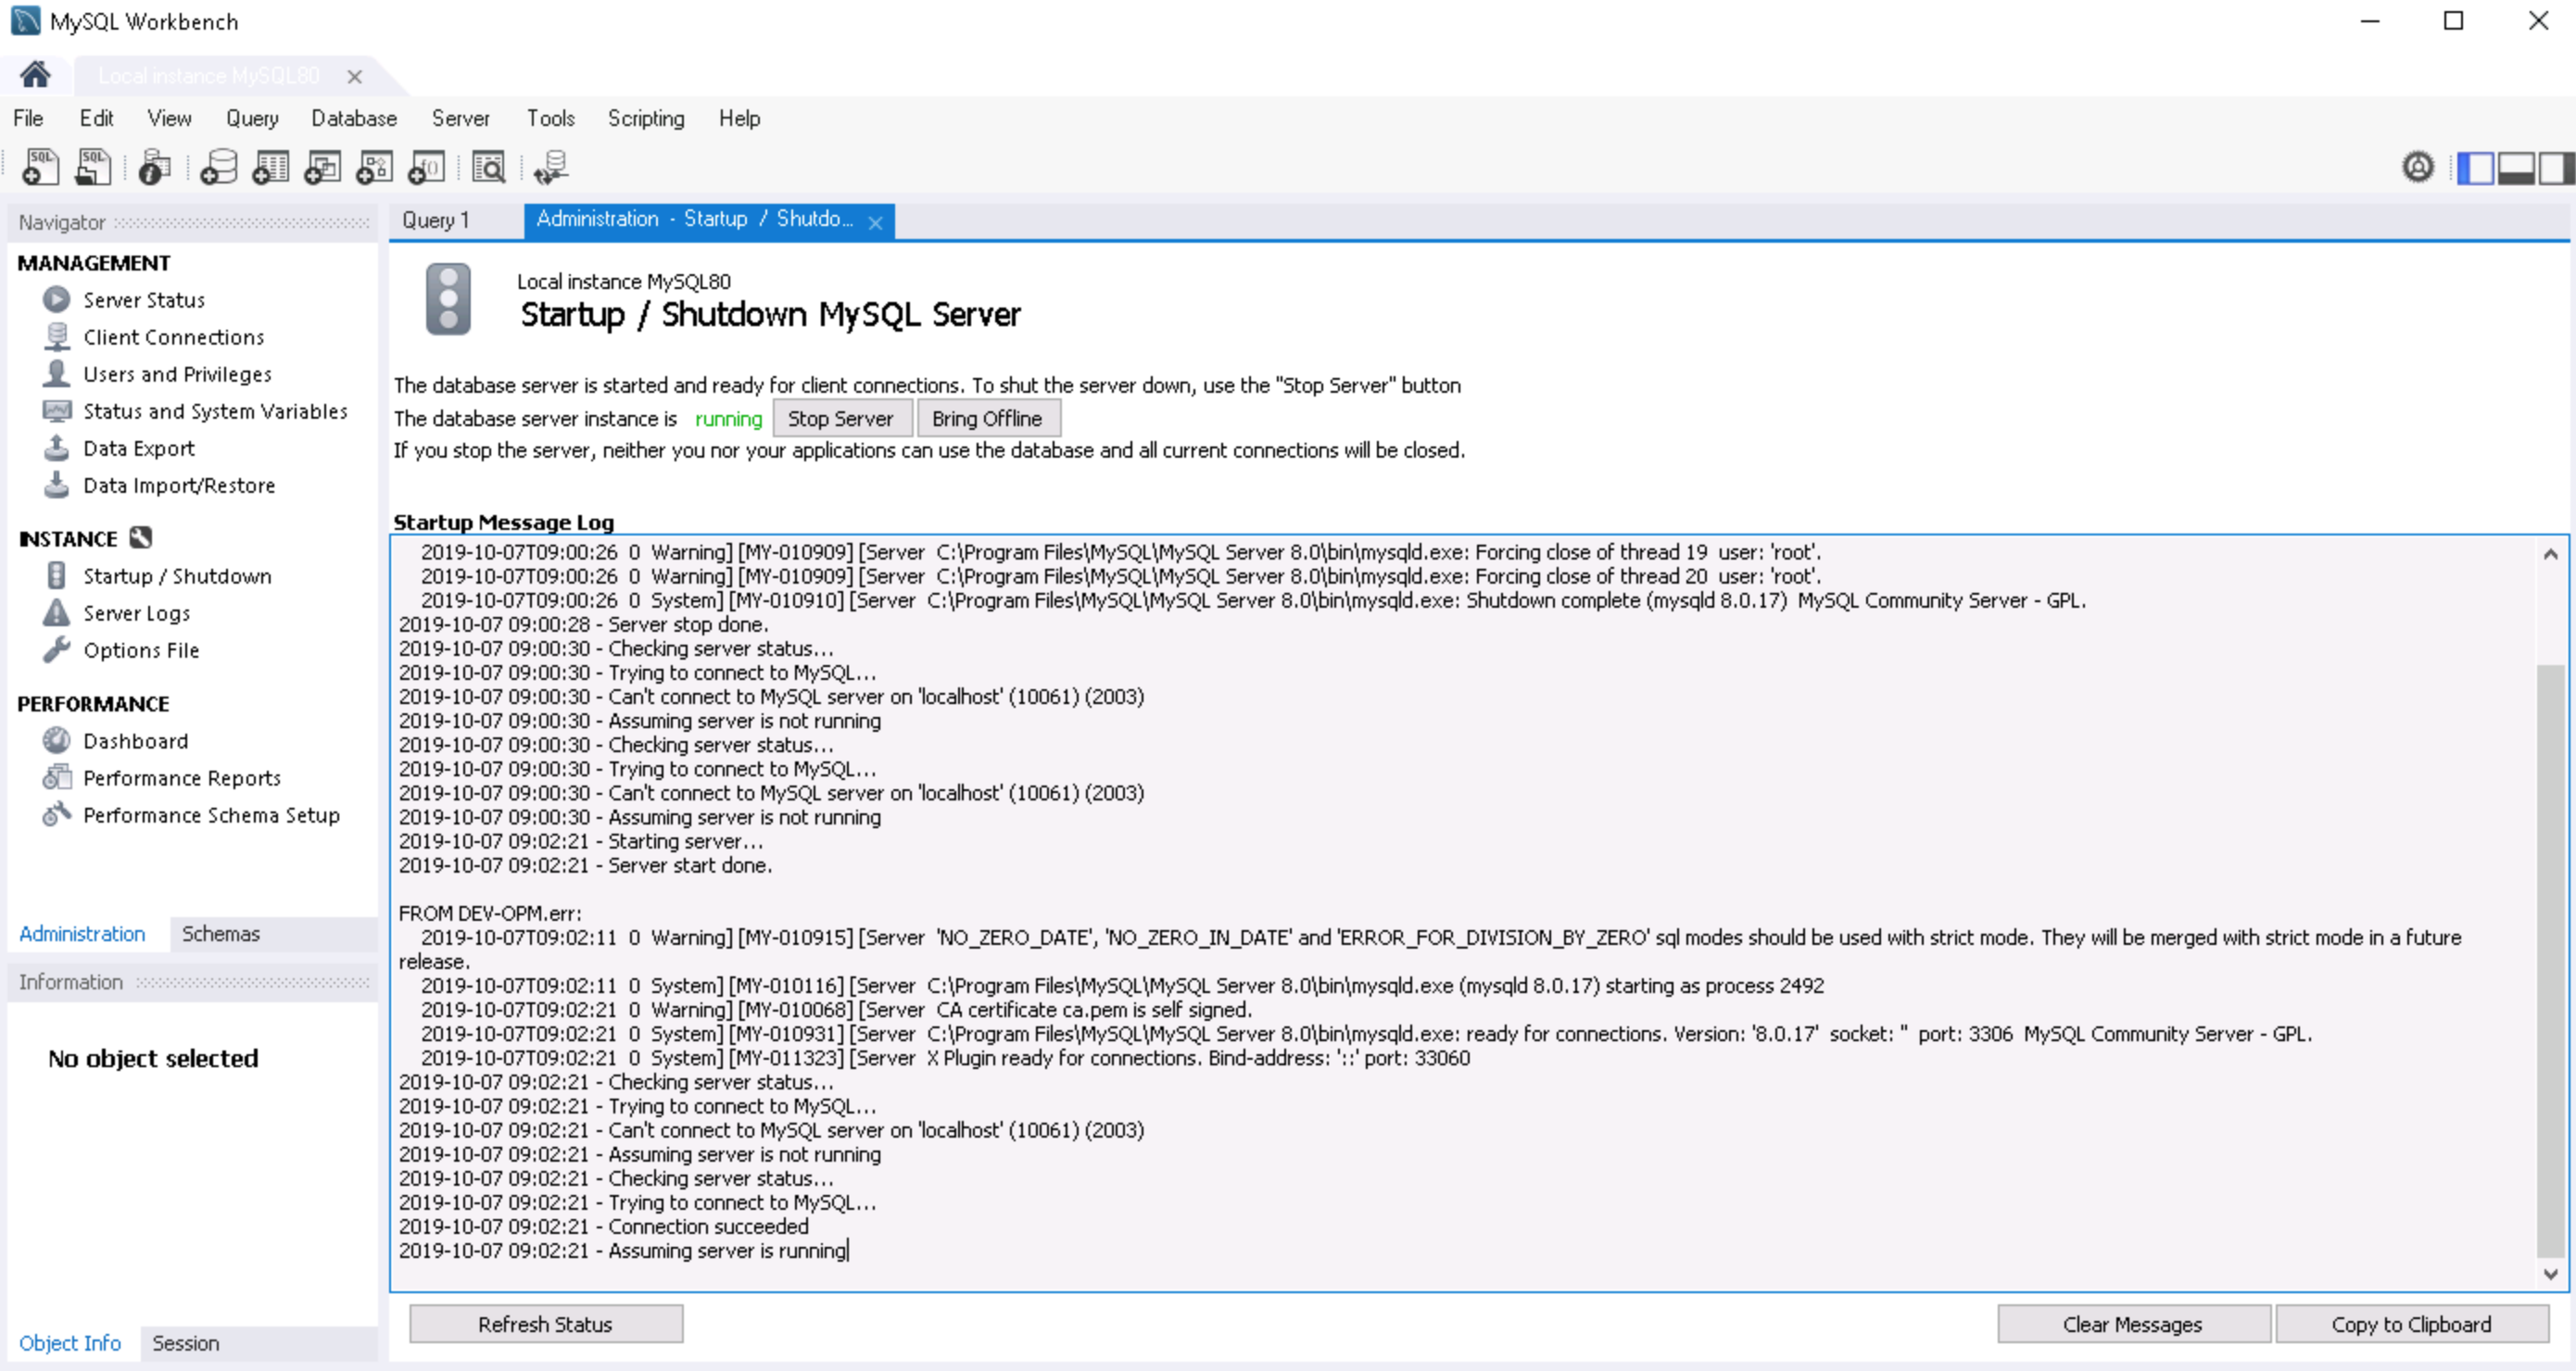Open Performance Dashboard
Viewport: 2576px width, 1371px height.
[x=135, y=741]
